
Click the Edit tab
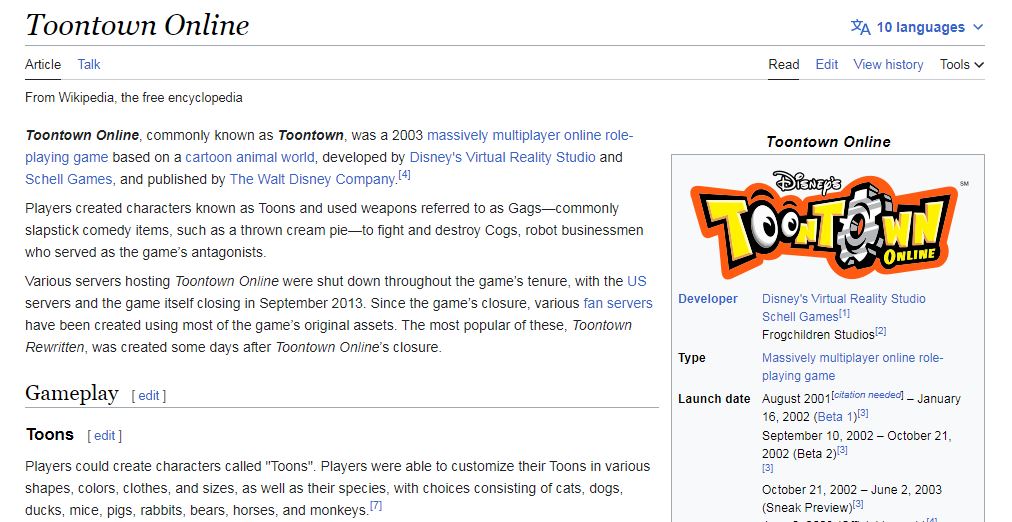[x=827, y=64]
